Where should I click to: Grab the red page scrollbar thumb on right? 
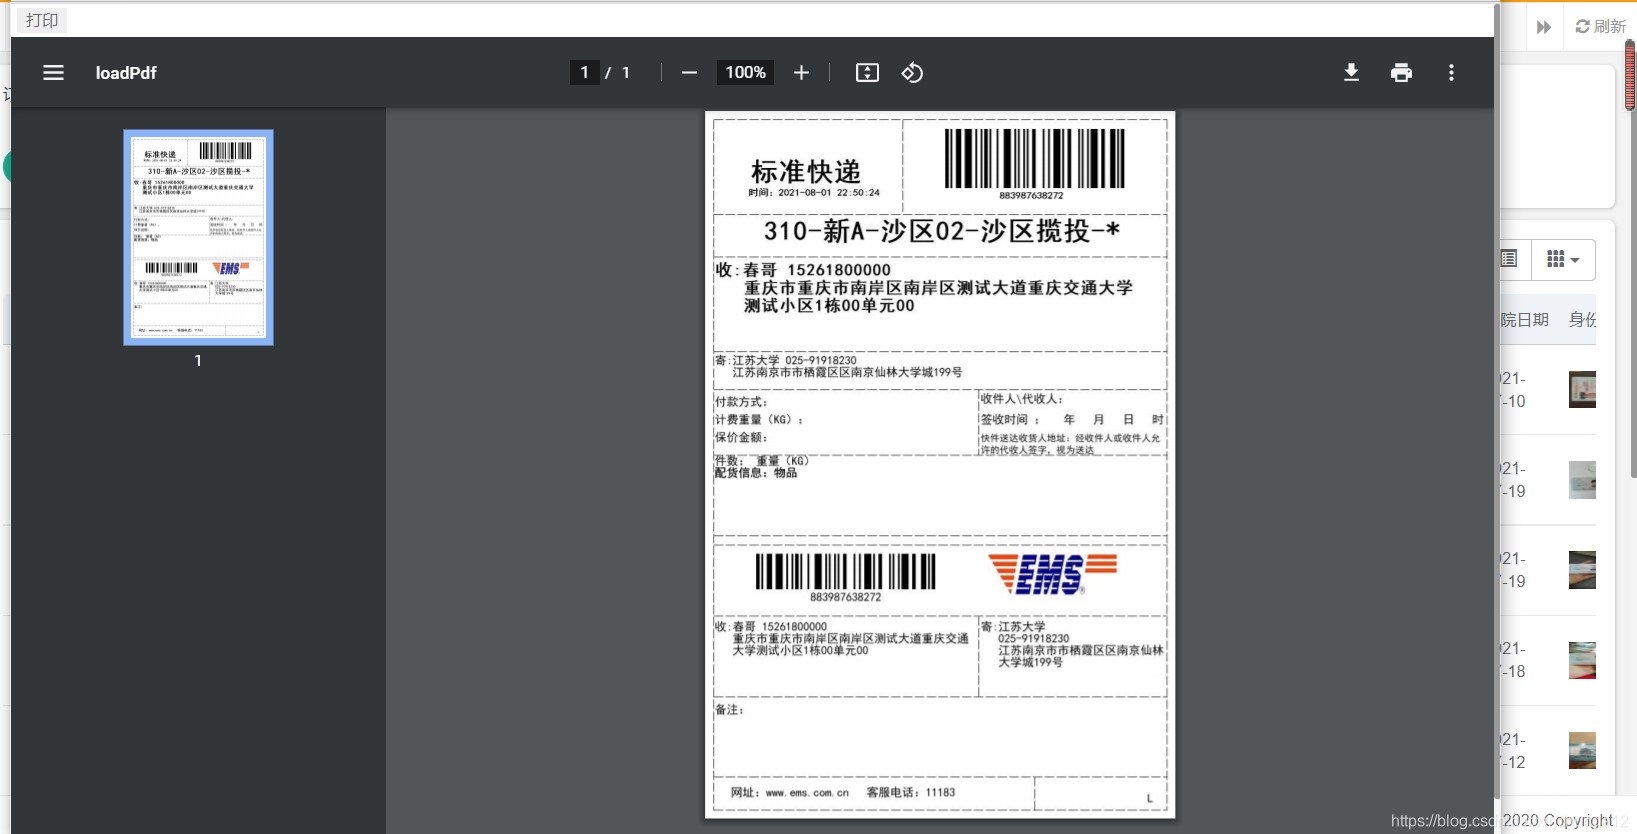[1630, 75]
